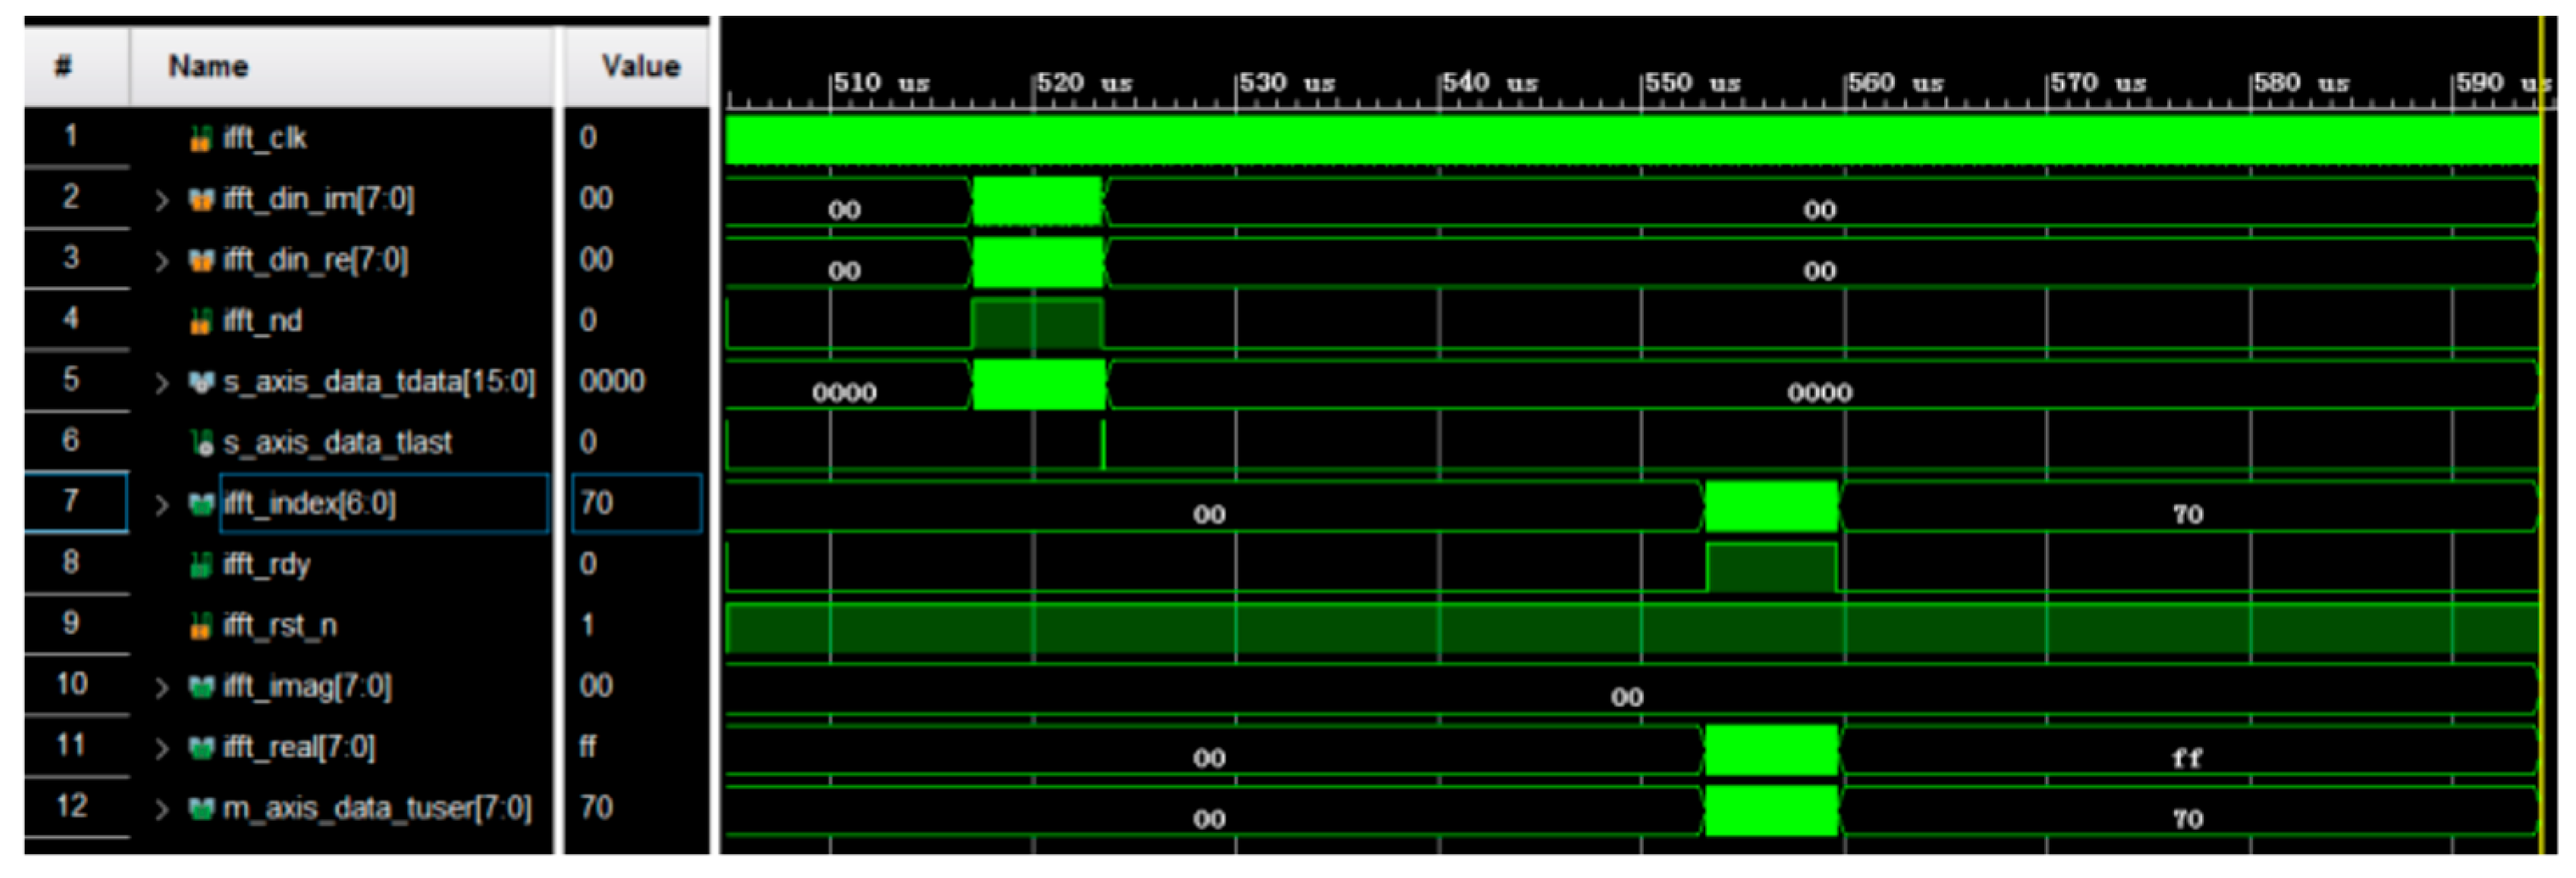Image resolution: width=2576 pixels, height=878 pixels.
Task: Click the ifft_rdy signal icon
Action: 201,565
